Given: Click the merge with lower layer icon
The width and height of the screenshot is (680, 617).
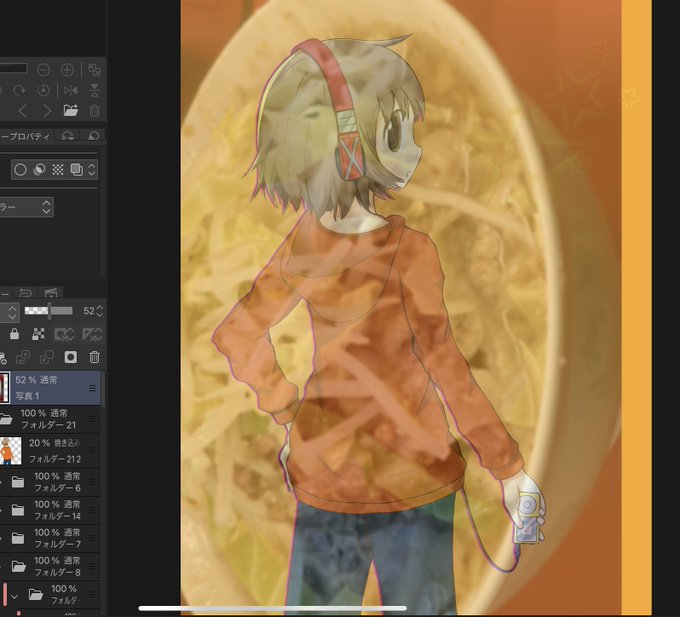Looking at the screenshot, I should (x=46, y=357).
